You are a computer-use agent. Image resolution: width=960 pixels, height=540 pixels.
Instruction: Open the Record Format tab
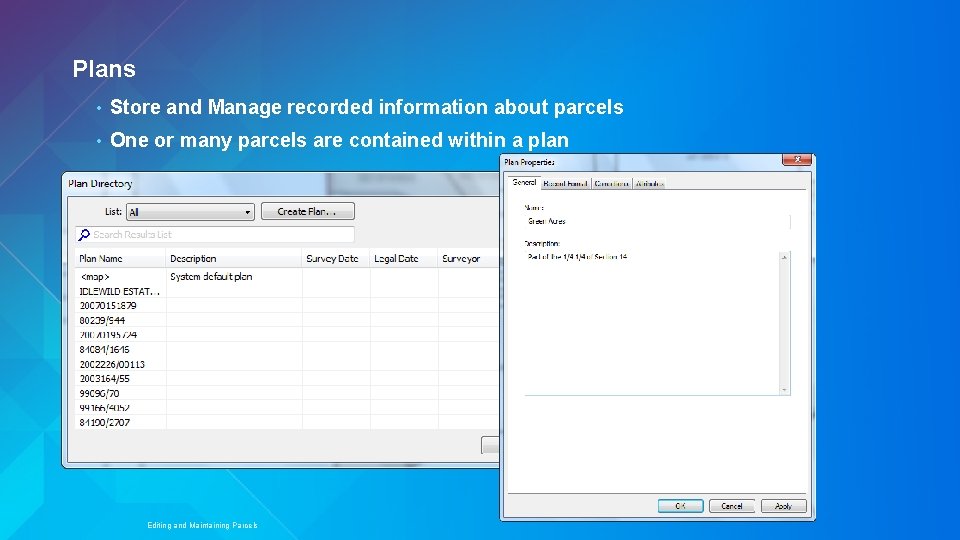[x=565, y=184]
